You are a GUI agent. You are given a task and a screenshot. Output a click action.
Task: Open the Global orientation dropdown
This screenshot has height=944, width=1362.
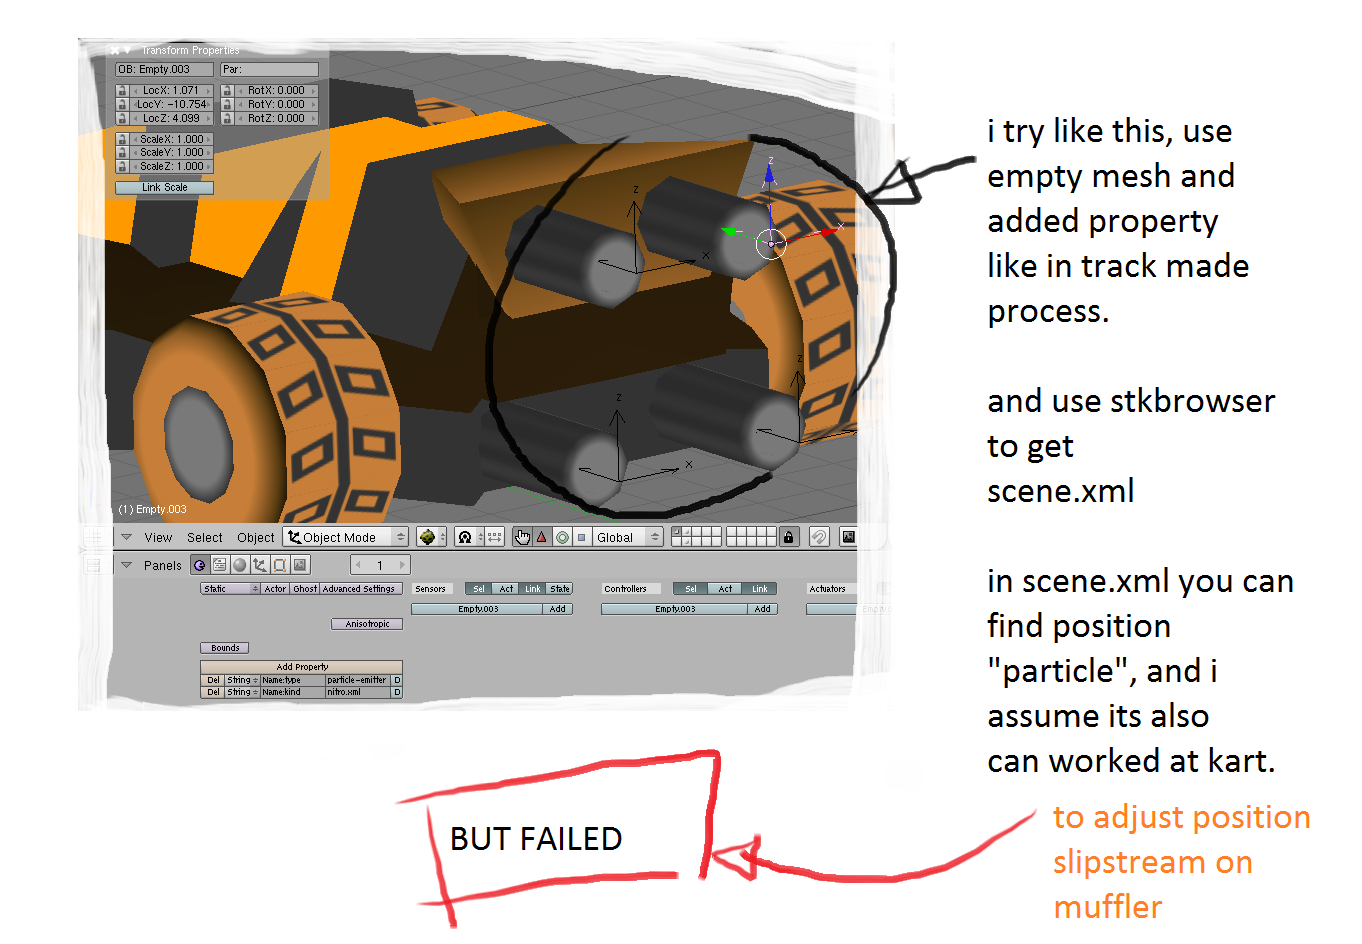point(628,537)
